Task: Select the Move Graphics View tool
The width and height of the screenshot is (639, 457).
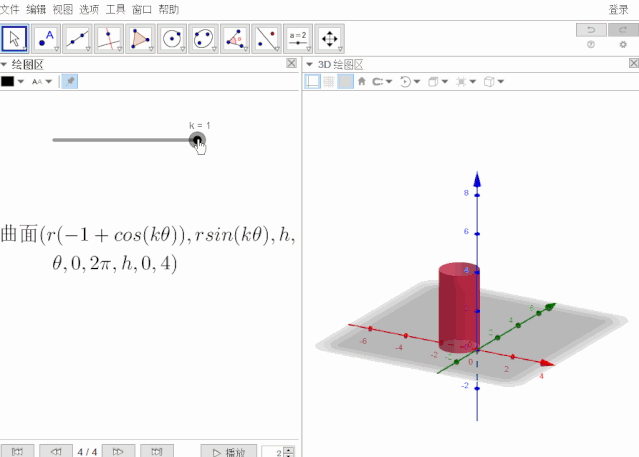Action: (330, 39)
